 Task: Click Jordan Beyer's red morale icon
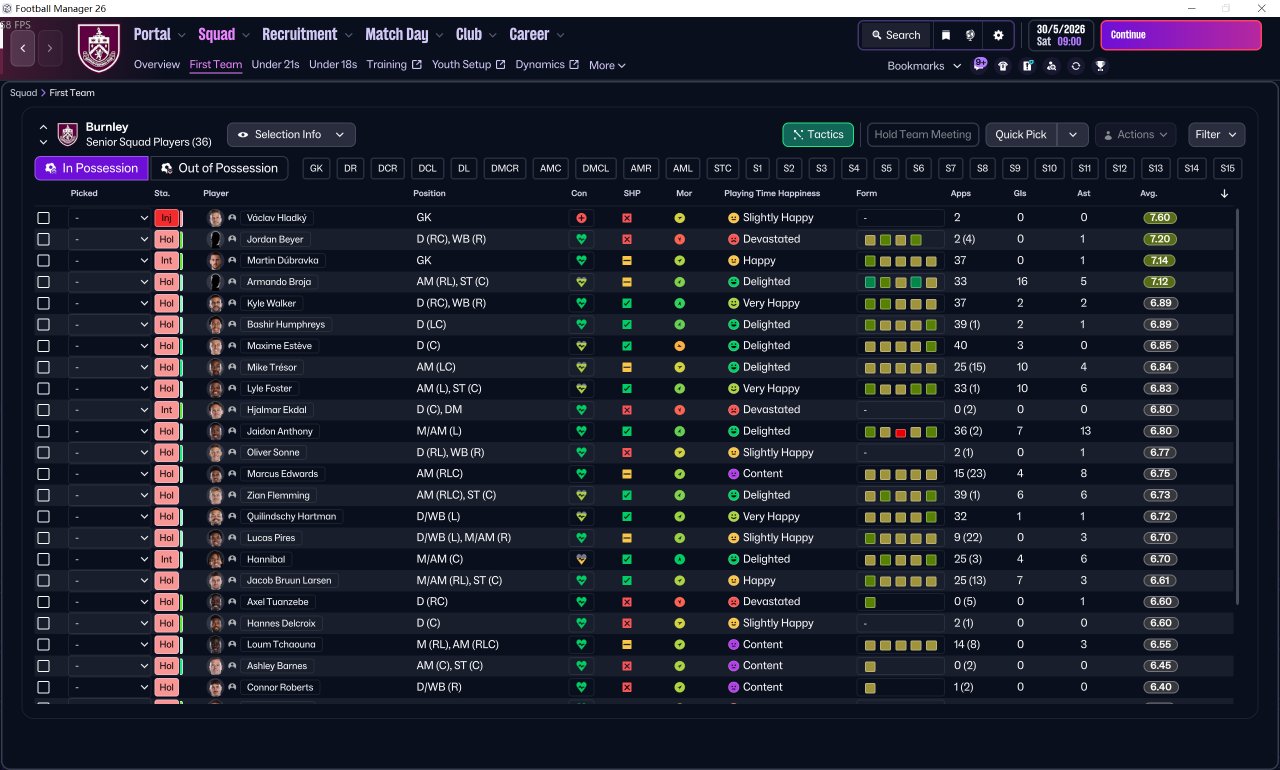pyautogui.click(x=679, y=239)
